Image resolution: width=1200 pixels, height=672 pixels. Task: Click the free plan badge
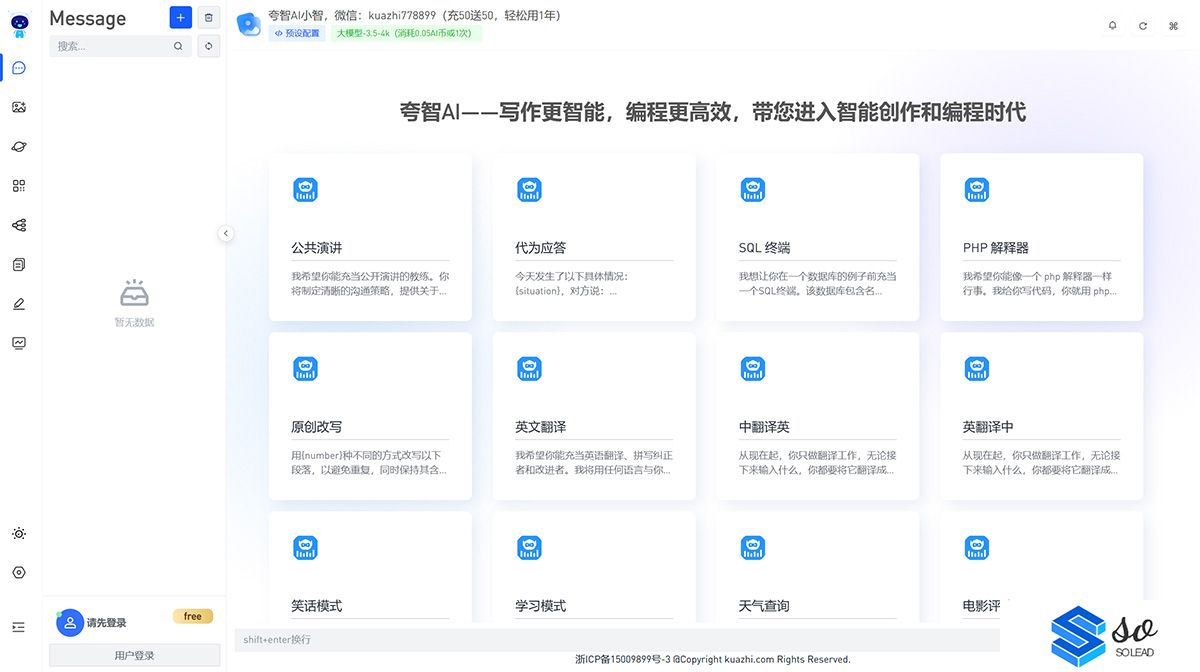(193, 616)
